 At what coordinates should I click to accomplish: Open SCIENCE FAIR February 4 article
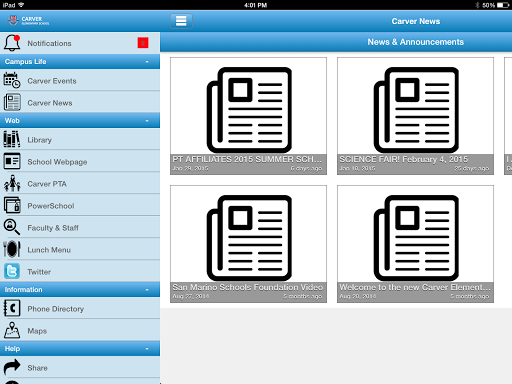pyautogui.click(x=415, y=116)
